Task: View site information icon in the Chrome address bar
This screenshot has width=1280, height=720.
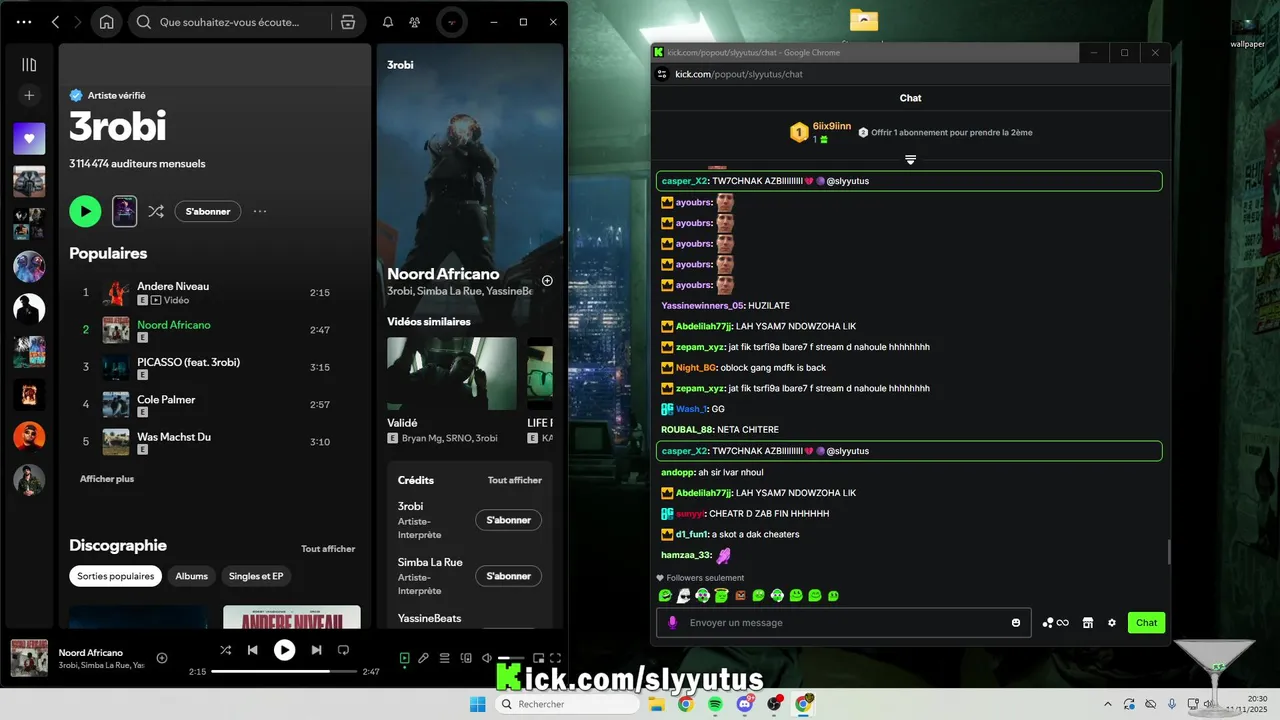Action: pos(662,74)
